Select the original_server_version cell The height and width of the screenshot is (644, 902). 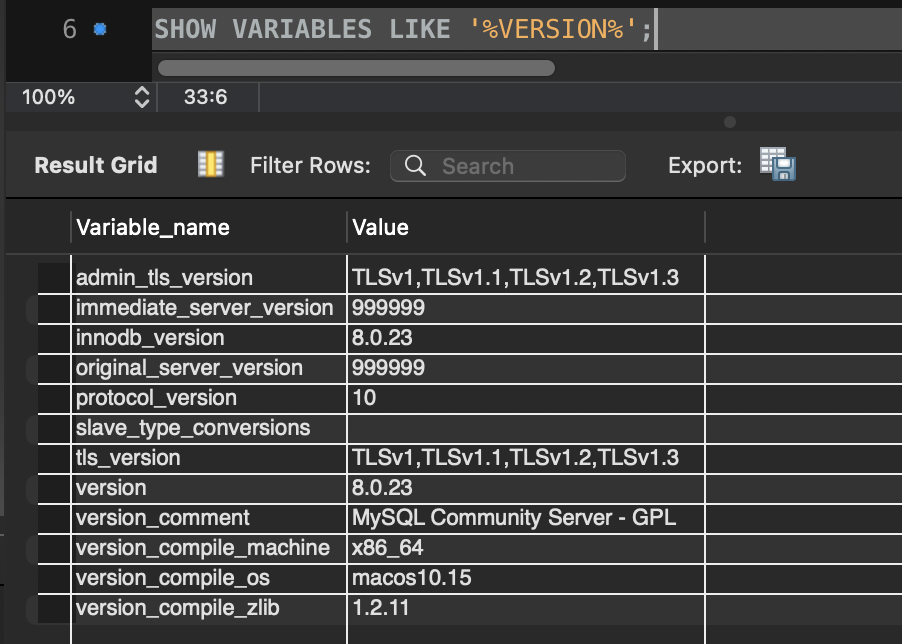coord(209,368)
